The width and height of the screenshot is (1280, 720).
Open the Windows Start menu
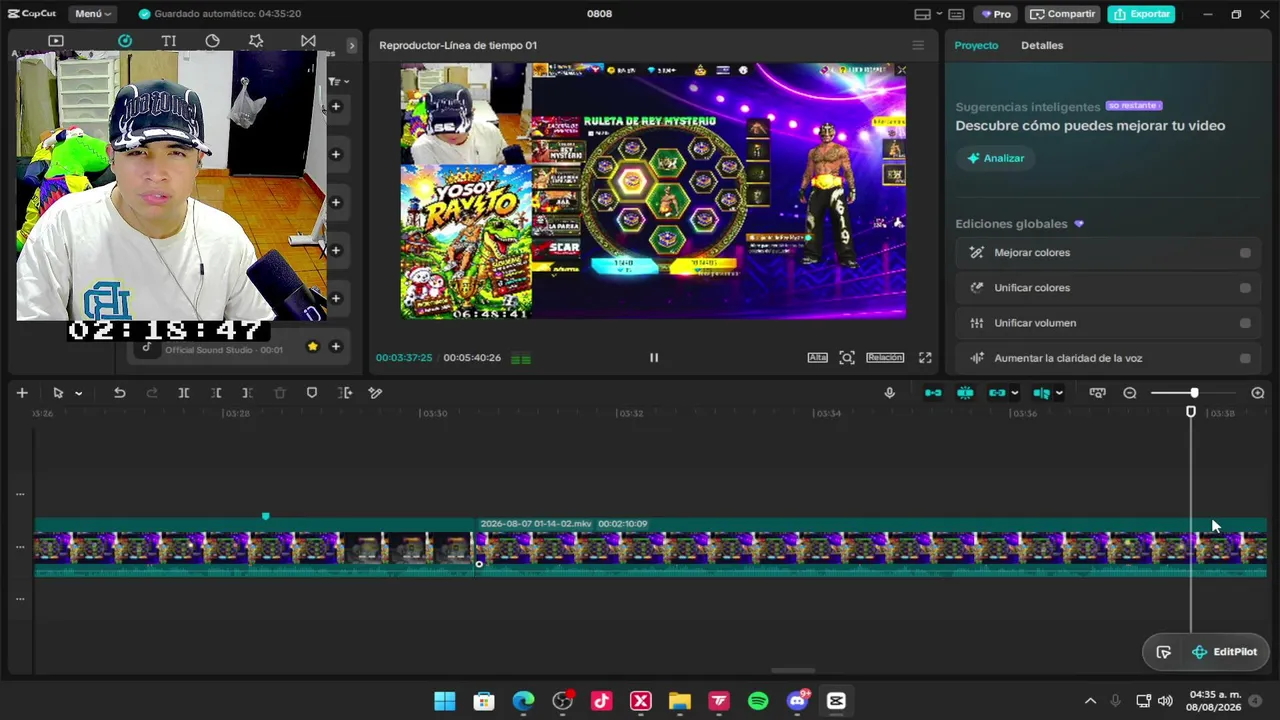[x=445, y=701]
